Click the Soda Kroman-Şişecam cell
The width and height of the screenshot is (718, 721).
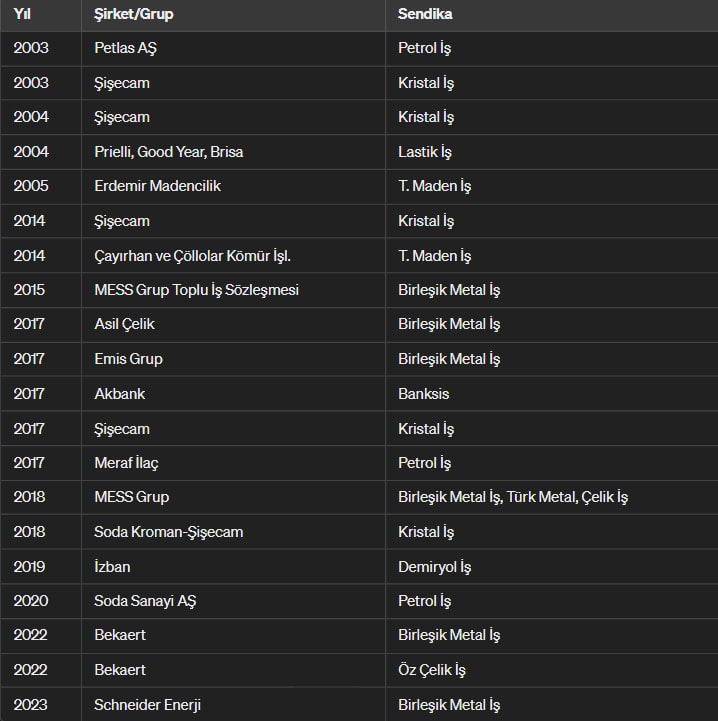click(x=168, y=532)
